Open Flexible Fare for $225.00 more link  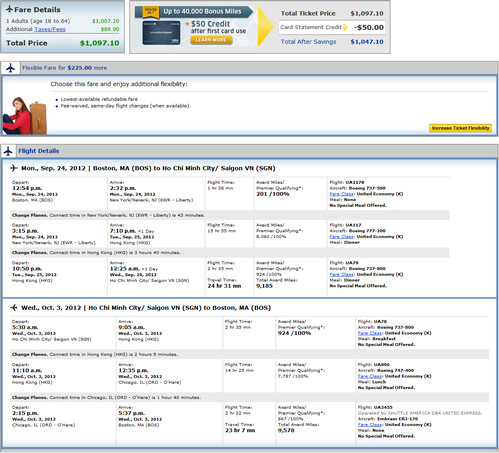point(65,68)
